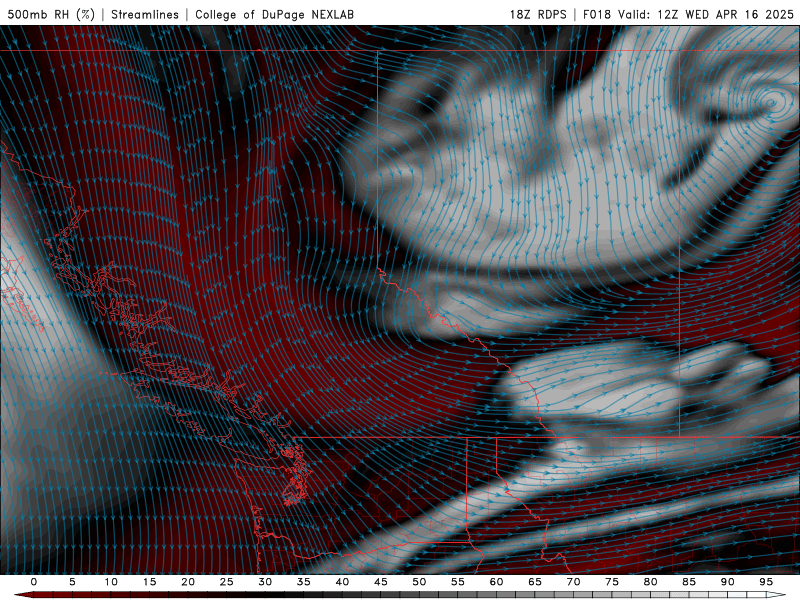Click the color bar label "0"
Image resolution: width=800 pixels, height=600 pixels.
(x=34, y=582)
